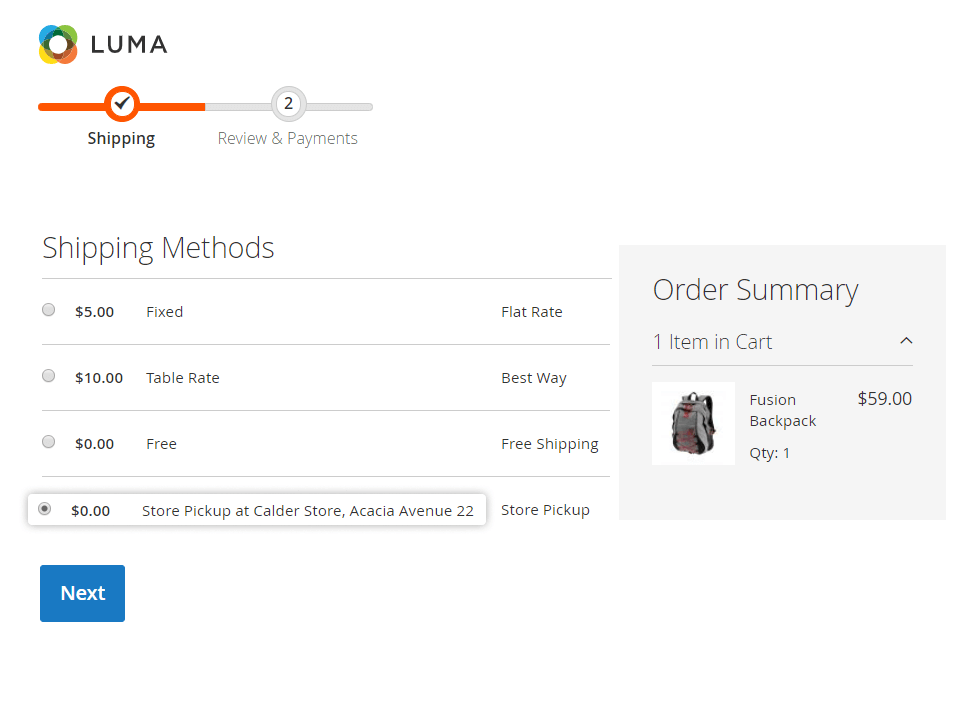Image resolution: width=960 pixels, height=704 pixels.
Task: Select the $10.00 Table Rate radio button
Action: pos(49,376)
